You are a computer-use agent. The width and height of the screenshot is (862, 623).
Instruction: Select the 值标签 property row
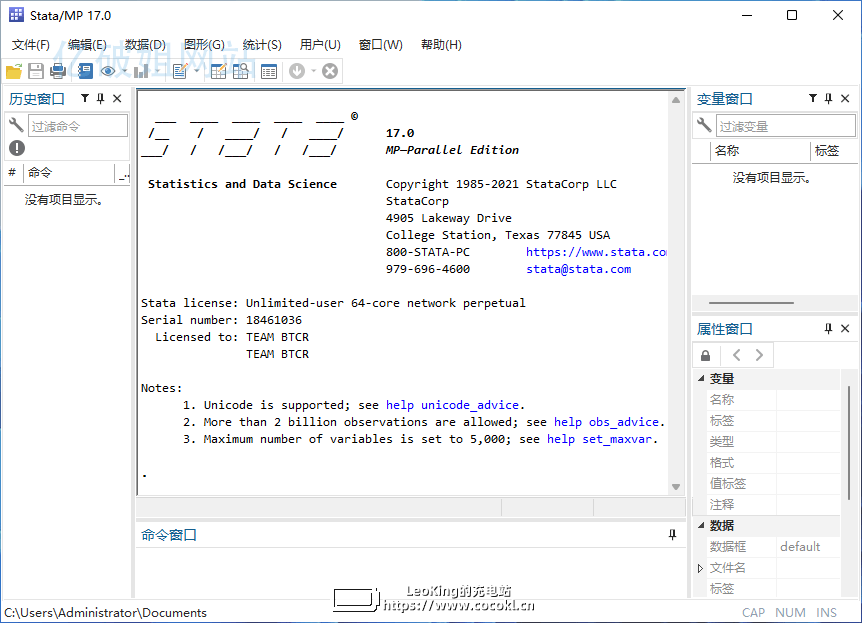[x=773, y=483]
